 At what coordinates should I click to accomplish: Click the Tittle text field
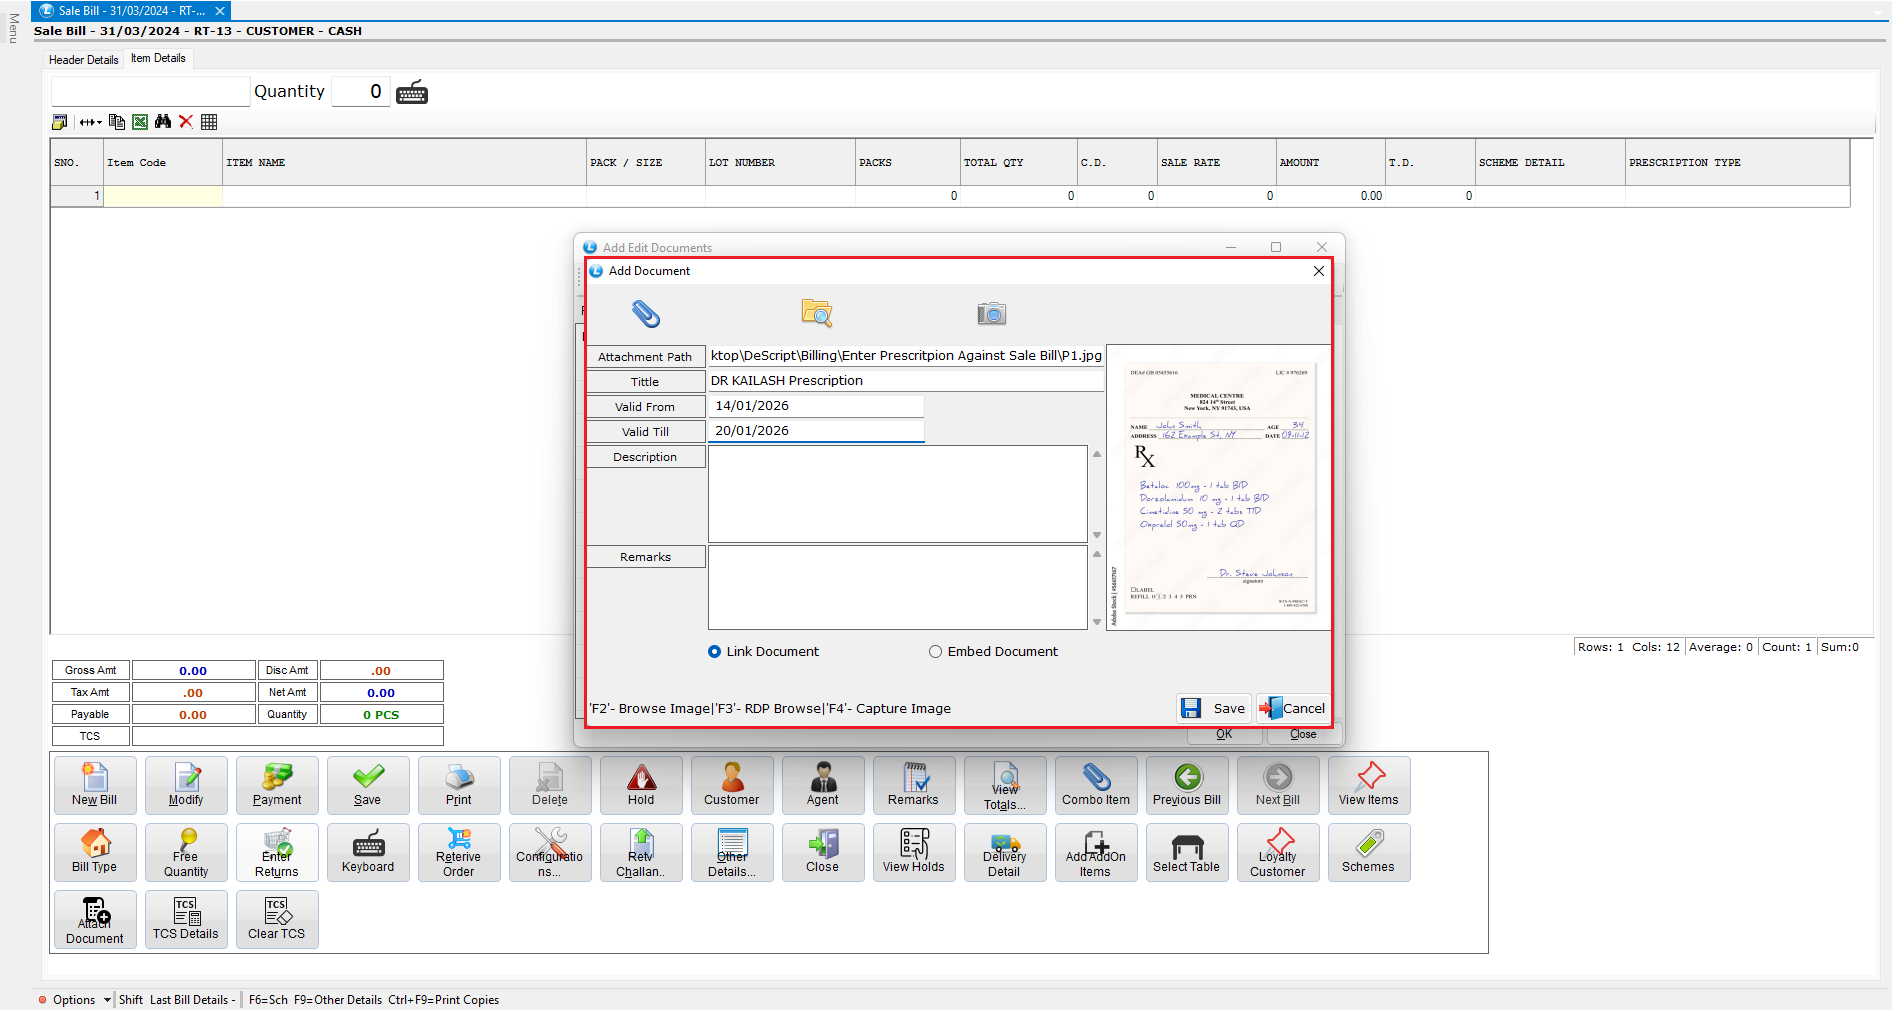[x=905, y=381]
